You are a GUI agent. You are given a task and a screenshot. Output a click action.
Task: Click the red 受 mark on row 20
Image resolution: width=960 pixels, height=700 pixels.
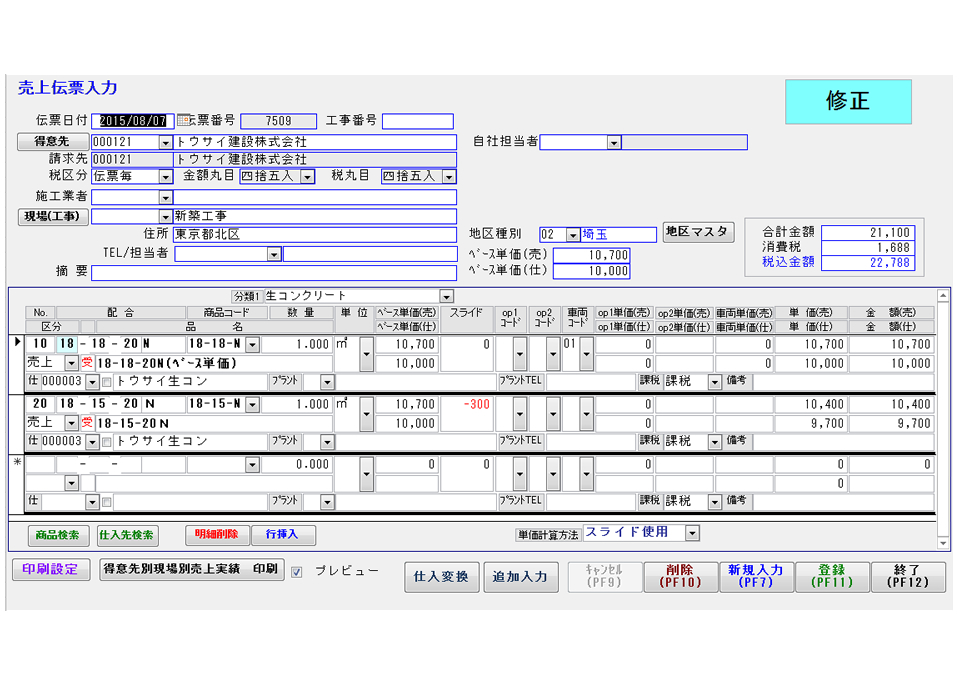(x=86, y=423)
